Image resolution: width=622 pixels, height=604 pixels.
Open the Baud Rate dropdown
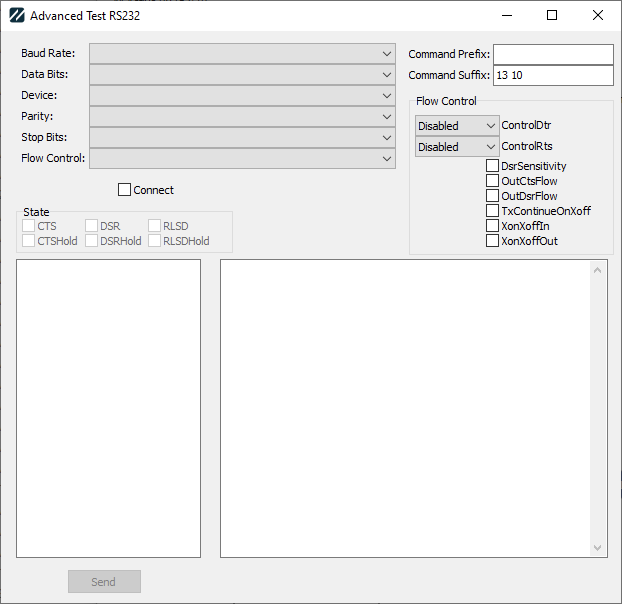[x=242, y=53]
